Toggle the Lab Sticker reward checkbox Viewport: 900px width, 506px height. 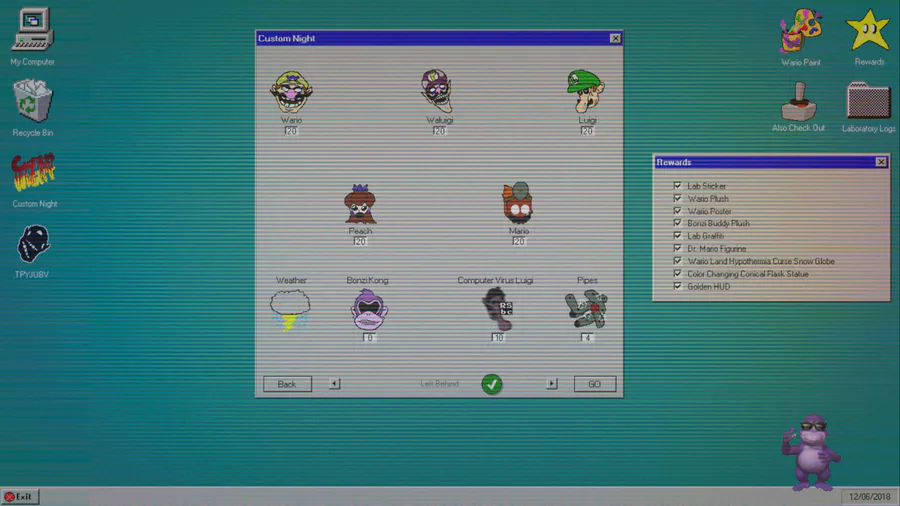click(x=677, y=185)
